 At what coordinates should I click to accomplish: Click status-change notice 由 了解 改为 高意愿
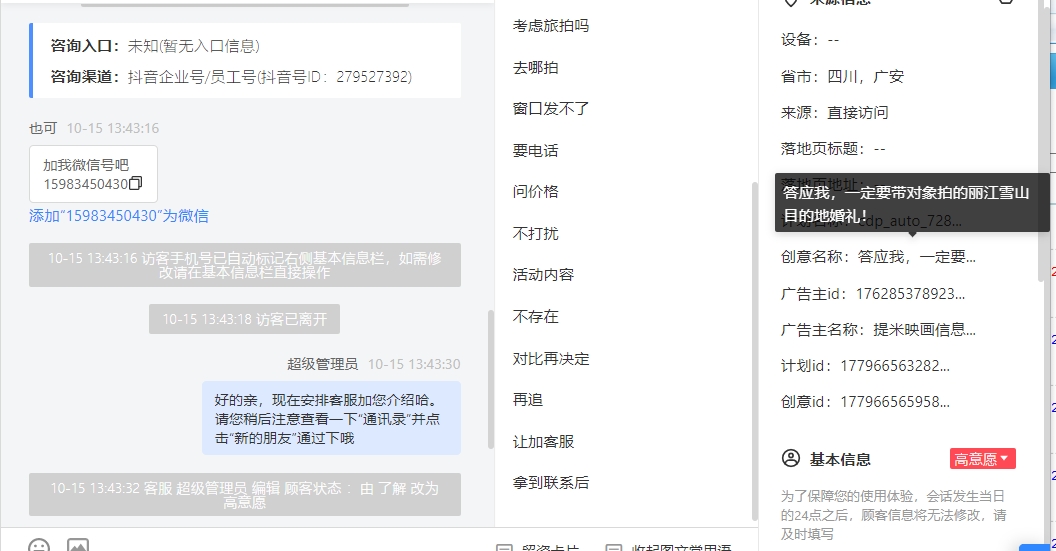click(244, 494)
